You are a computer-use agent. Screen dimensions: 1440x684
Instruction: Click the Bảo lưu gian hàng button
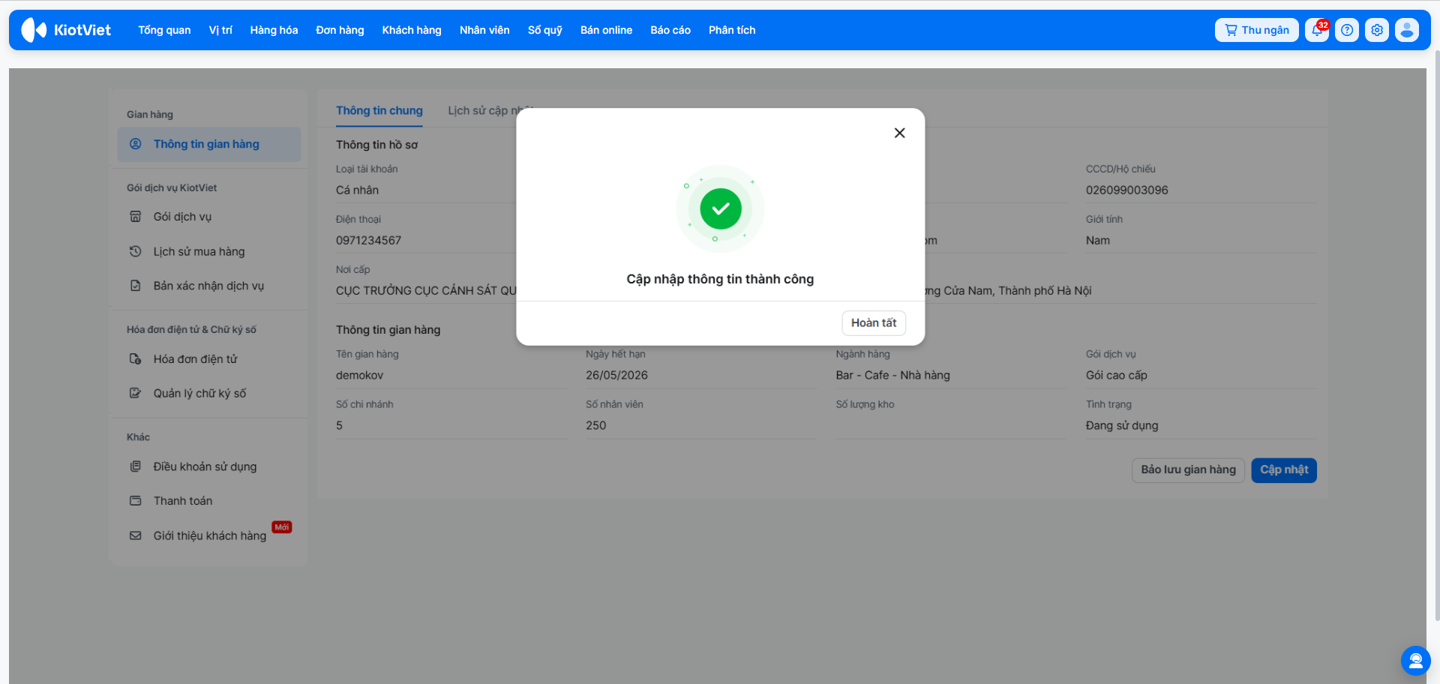(x=1188, y=470)
